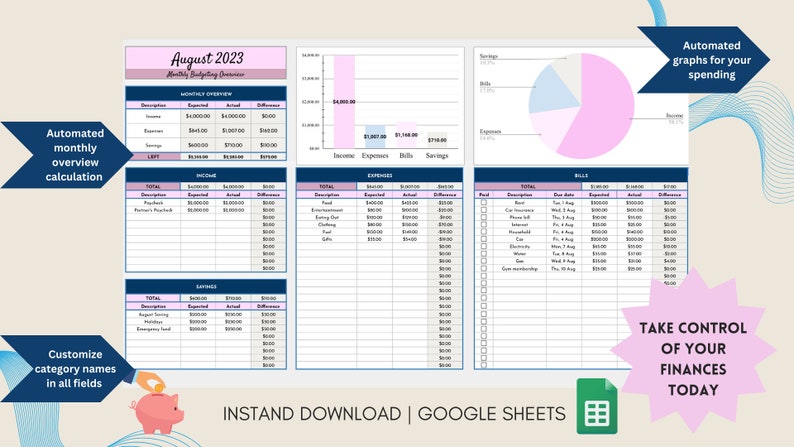Select the pink Income bar in the bar chart

tap(344, 102)
